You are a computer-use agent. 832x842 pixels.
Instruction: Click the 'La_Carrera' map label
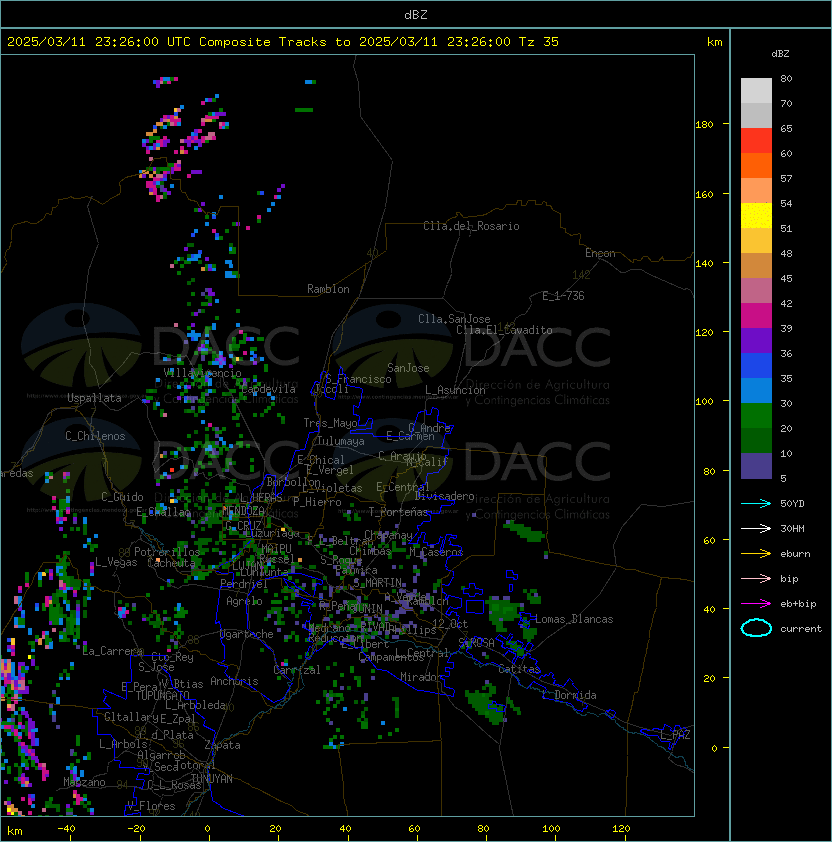113,651
